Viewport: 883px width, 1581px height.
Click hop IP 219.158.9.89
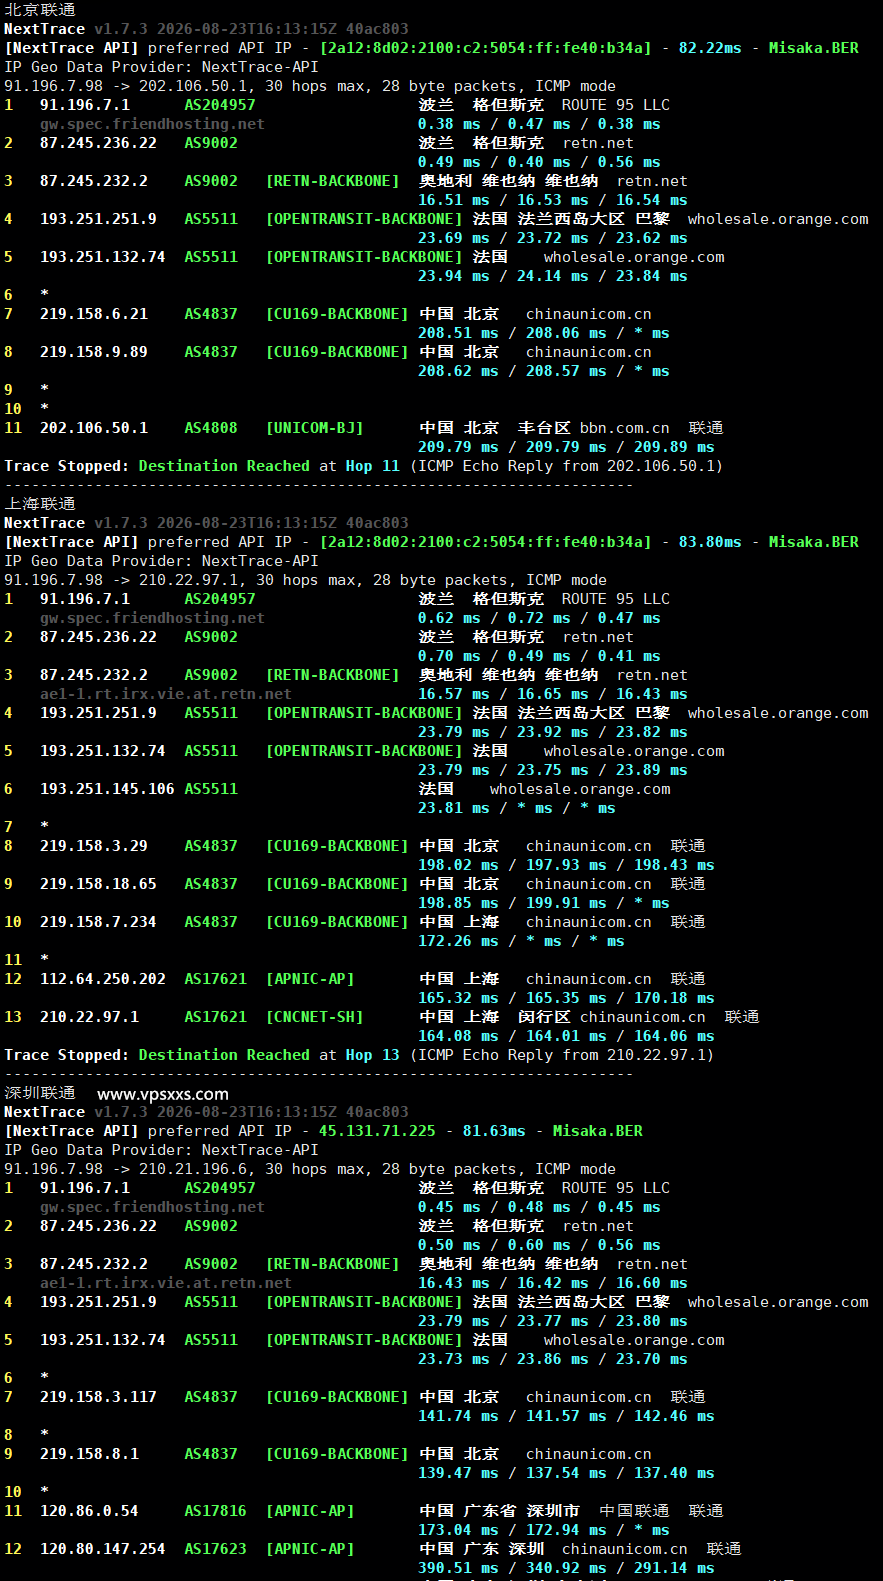94,352
